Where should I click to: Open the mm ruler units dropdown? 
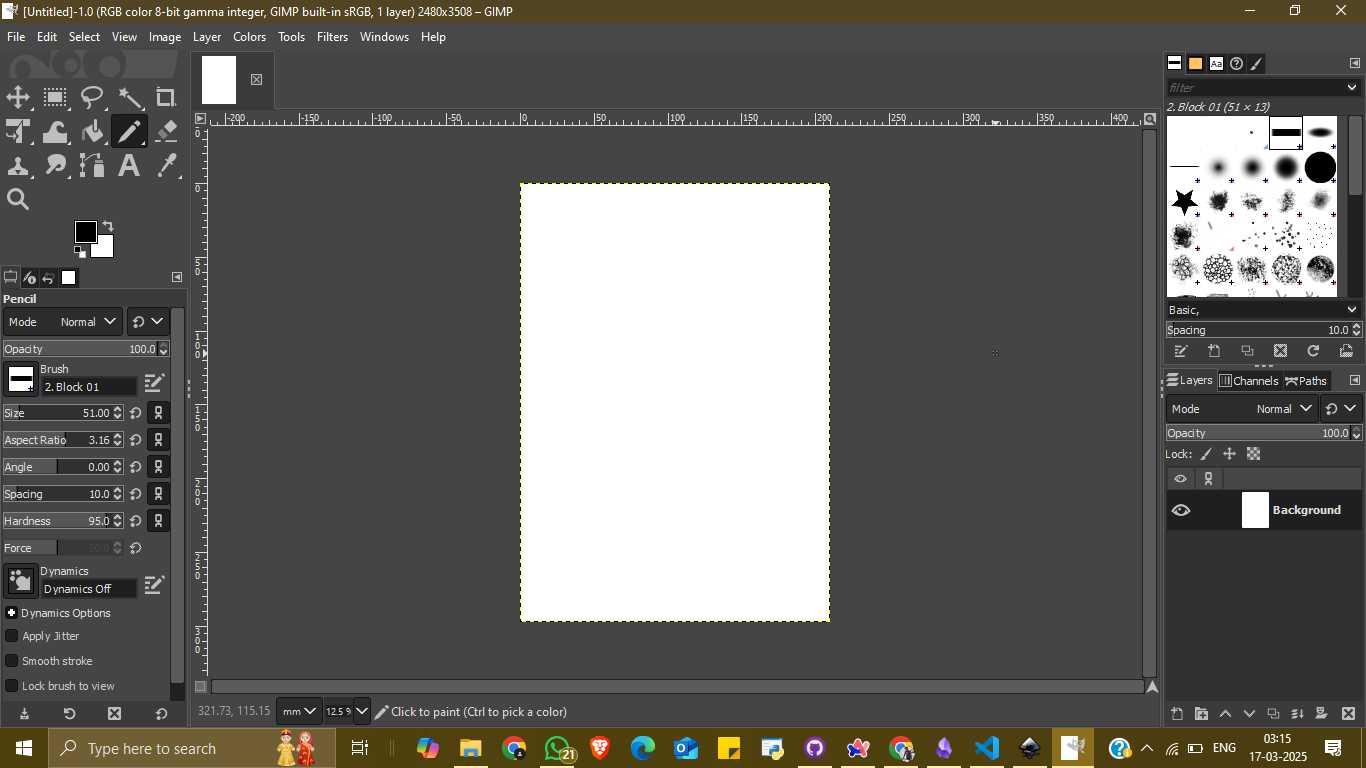pyautogui.click(x=299, y=712)
